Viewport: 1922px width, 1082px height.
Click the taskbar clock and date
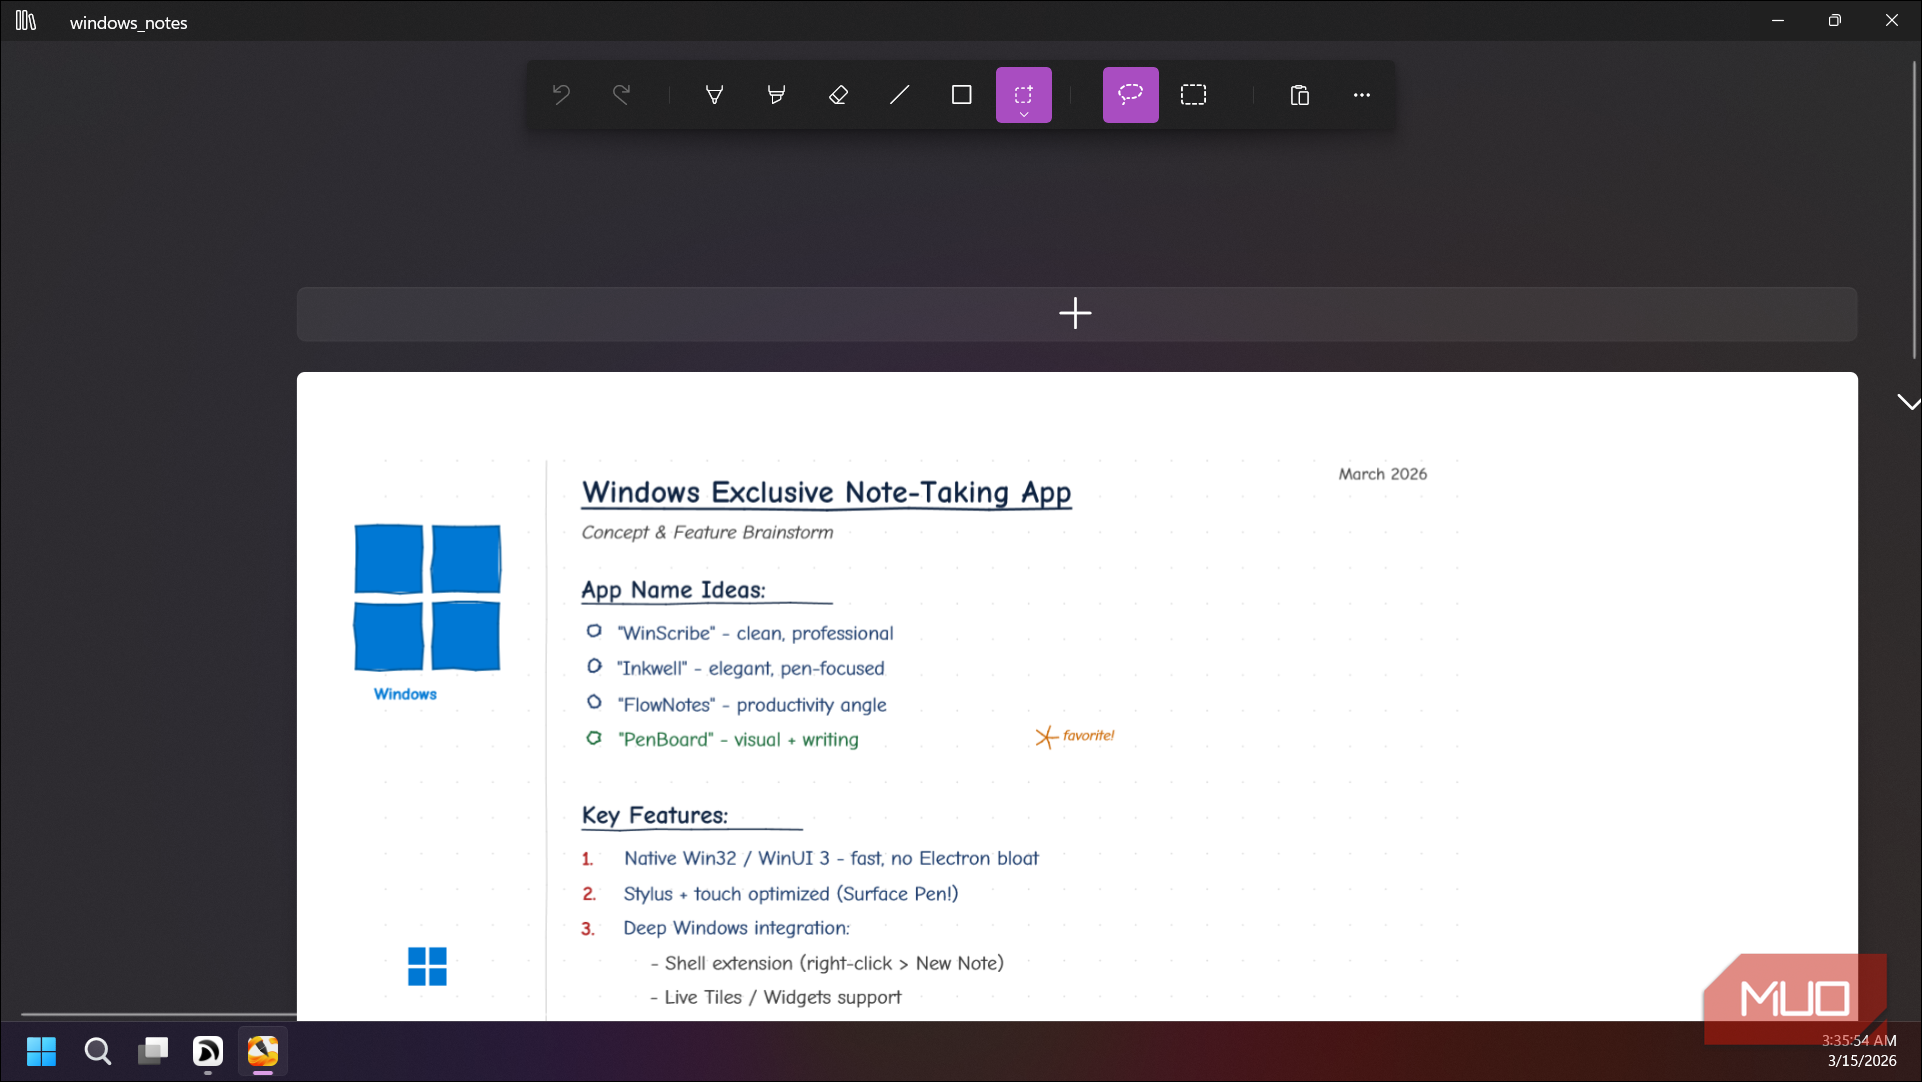click(1859, 1050)
